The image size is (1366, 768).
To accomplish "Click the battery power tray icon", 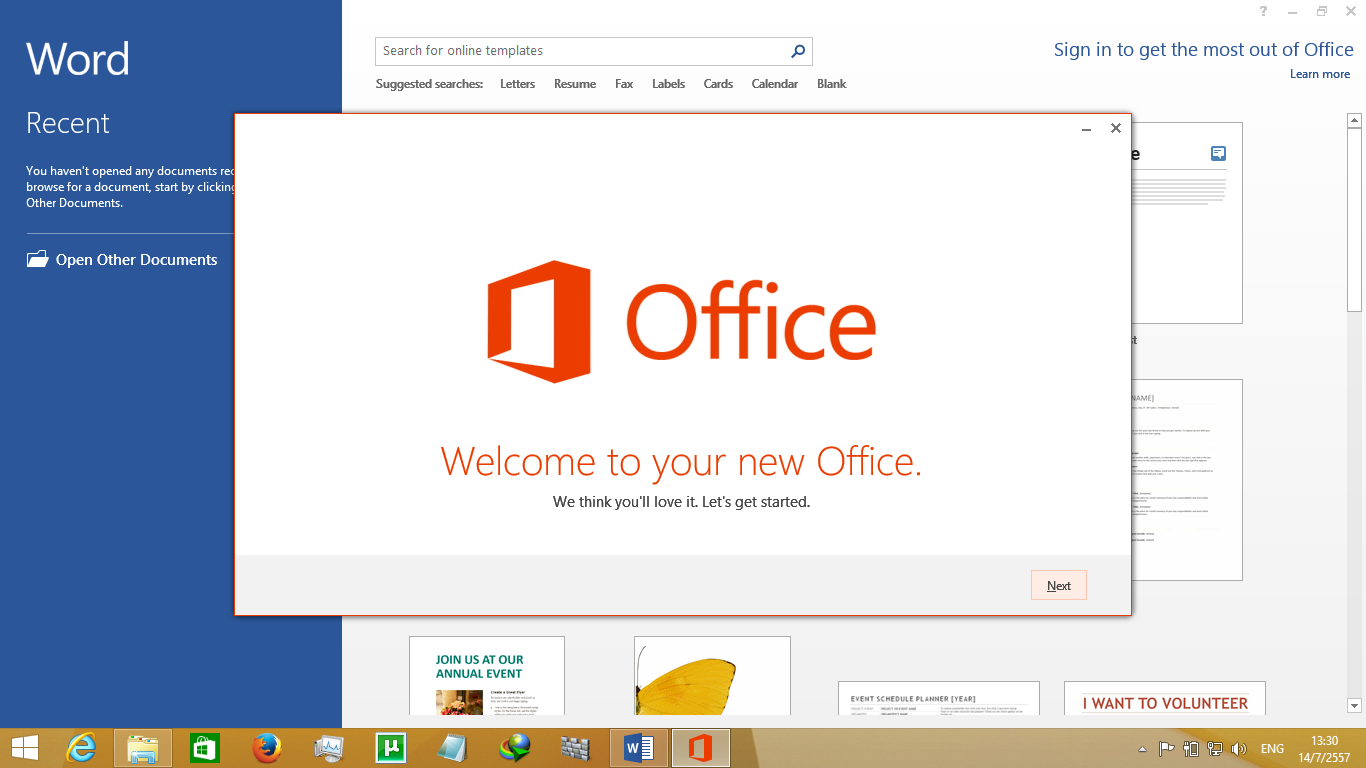I will pyautogui.click(x=1191, y=748).
